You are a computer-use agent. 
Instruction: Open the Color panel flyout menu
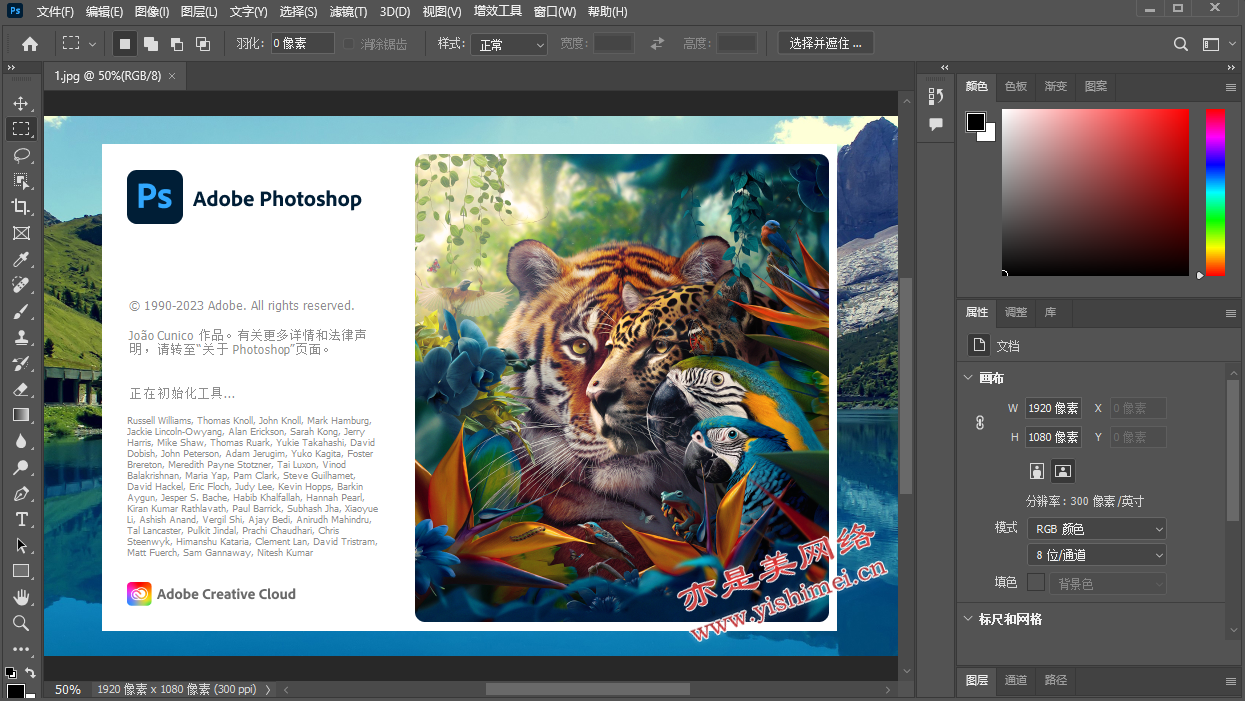pyautogui.click(x=1231, y=87)
